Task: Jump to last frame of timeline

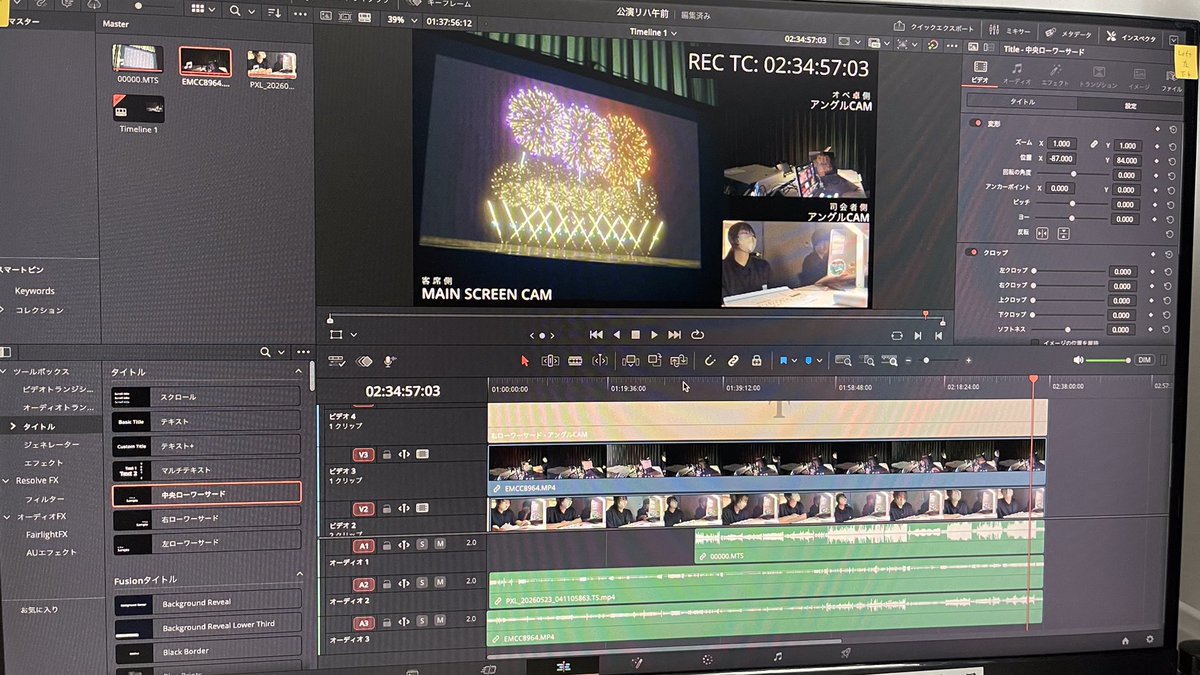Action: [x=674, y=335]
